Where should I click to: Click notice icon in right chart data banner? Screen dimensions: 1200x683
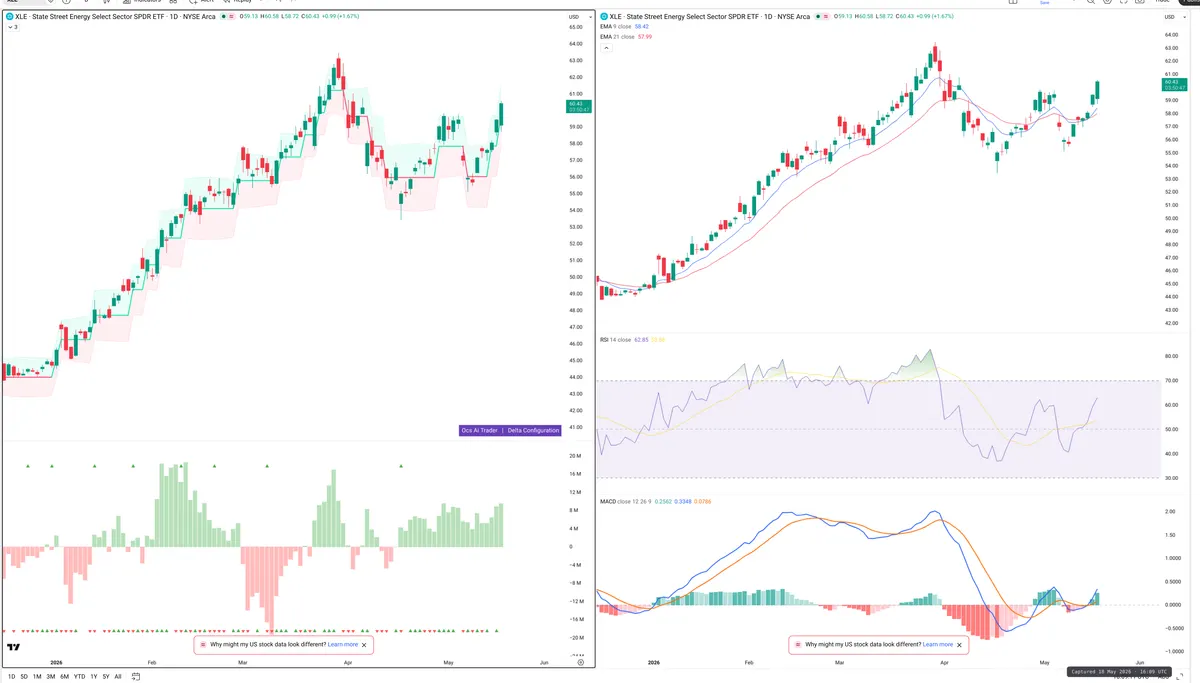797,645
